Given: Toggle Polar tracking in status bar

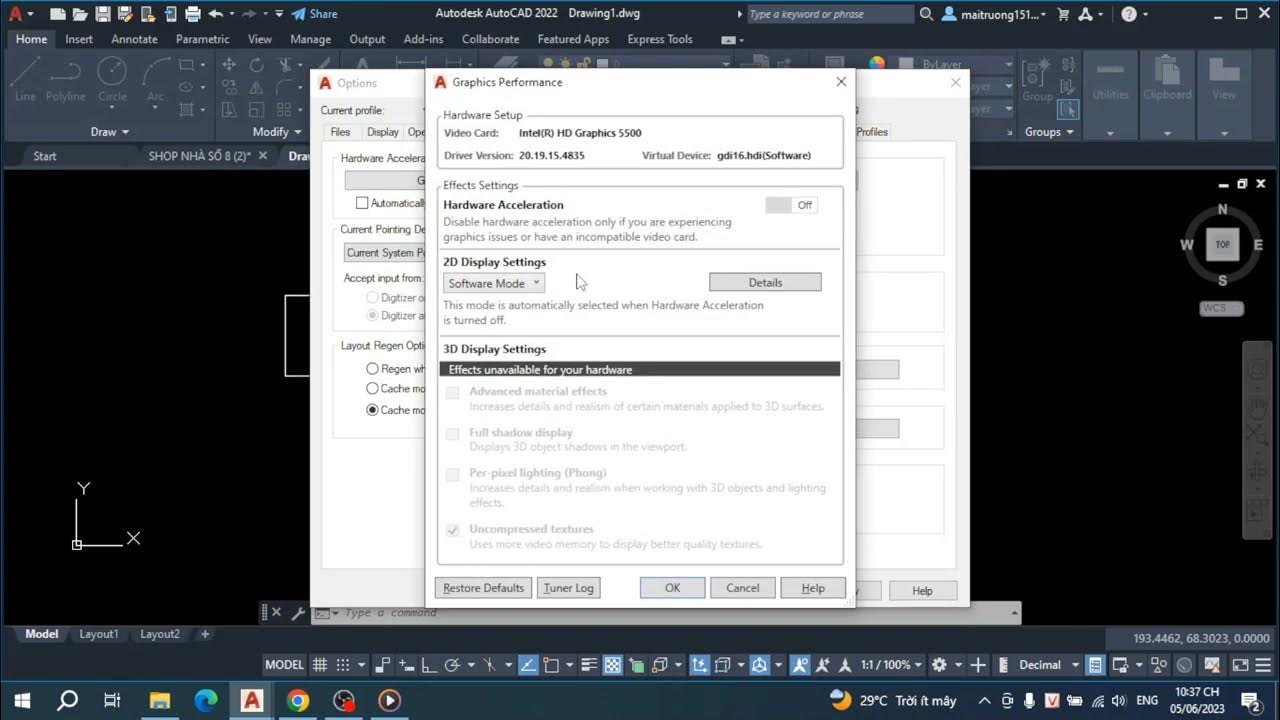Looking at the screenshot, I should tap(452, 665).
